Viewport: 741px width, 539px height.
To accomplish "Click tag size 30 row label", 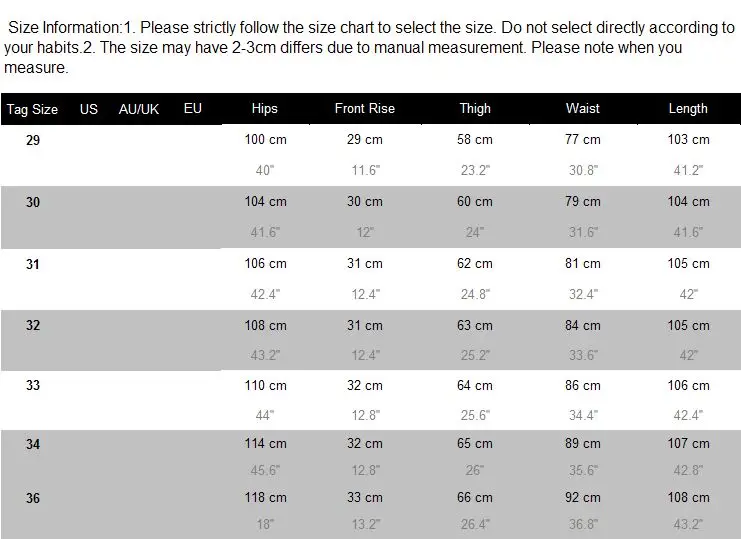I will (33, 202).
